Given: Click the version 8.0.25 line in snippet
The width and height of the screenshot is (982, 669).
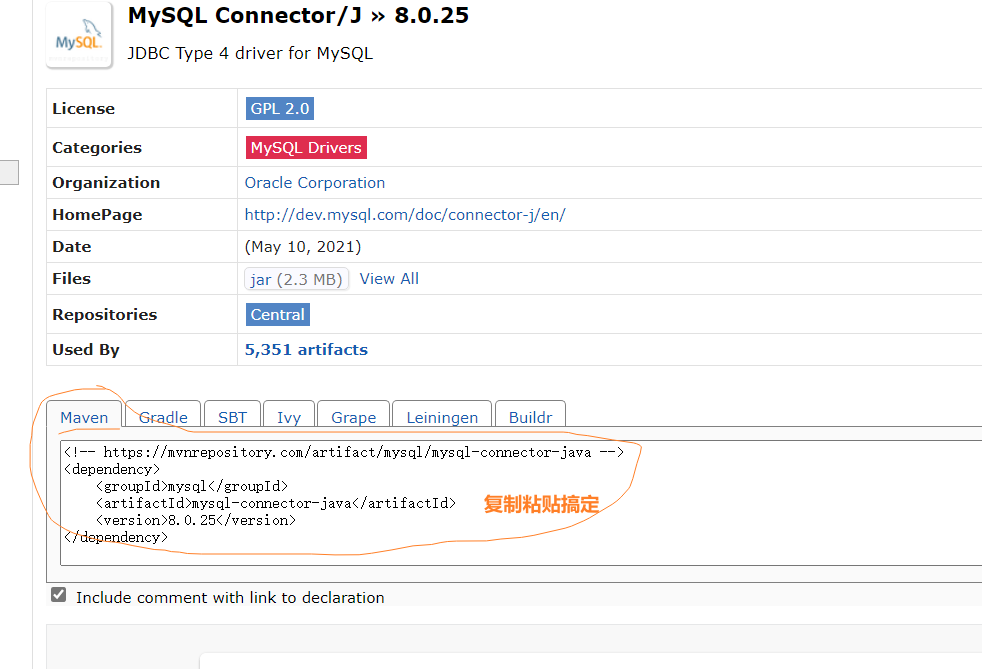Looking at the screenshot, I should pos(195,520).
